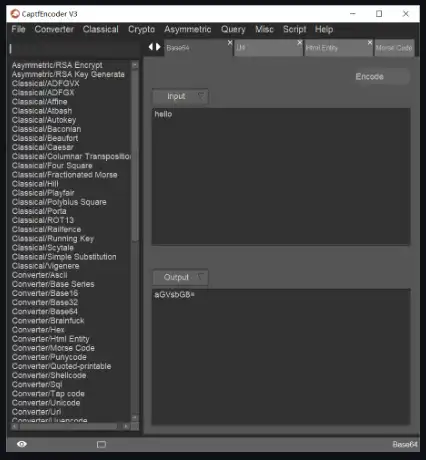
Task: Open the Script menu
Action: pos(295,29)
